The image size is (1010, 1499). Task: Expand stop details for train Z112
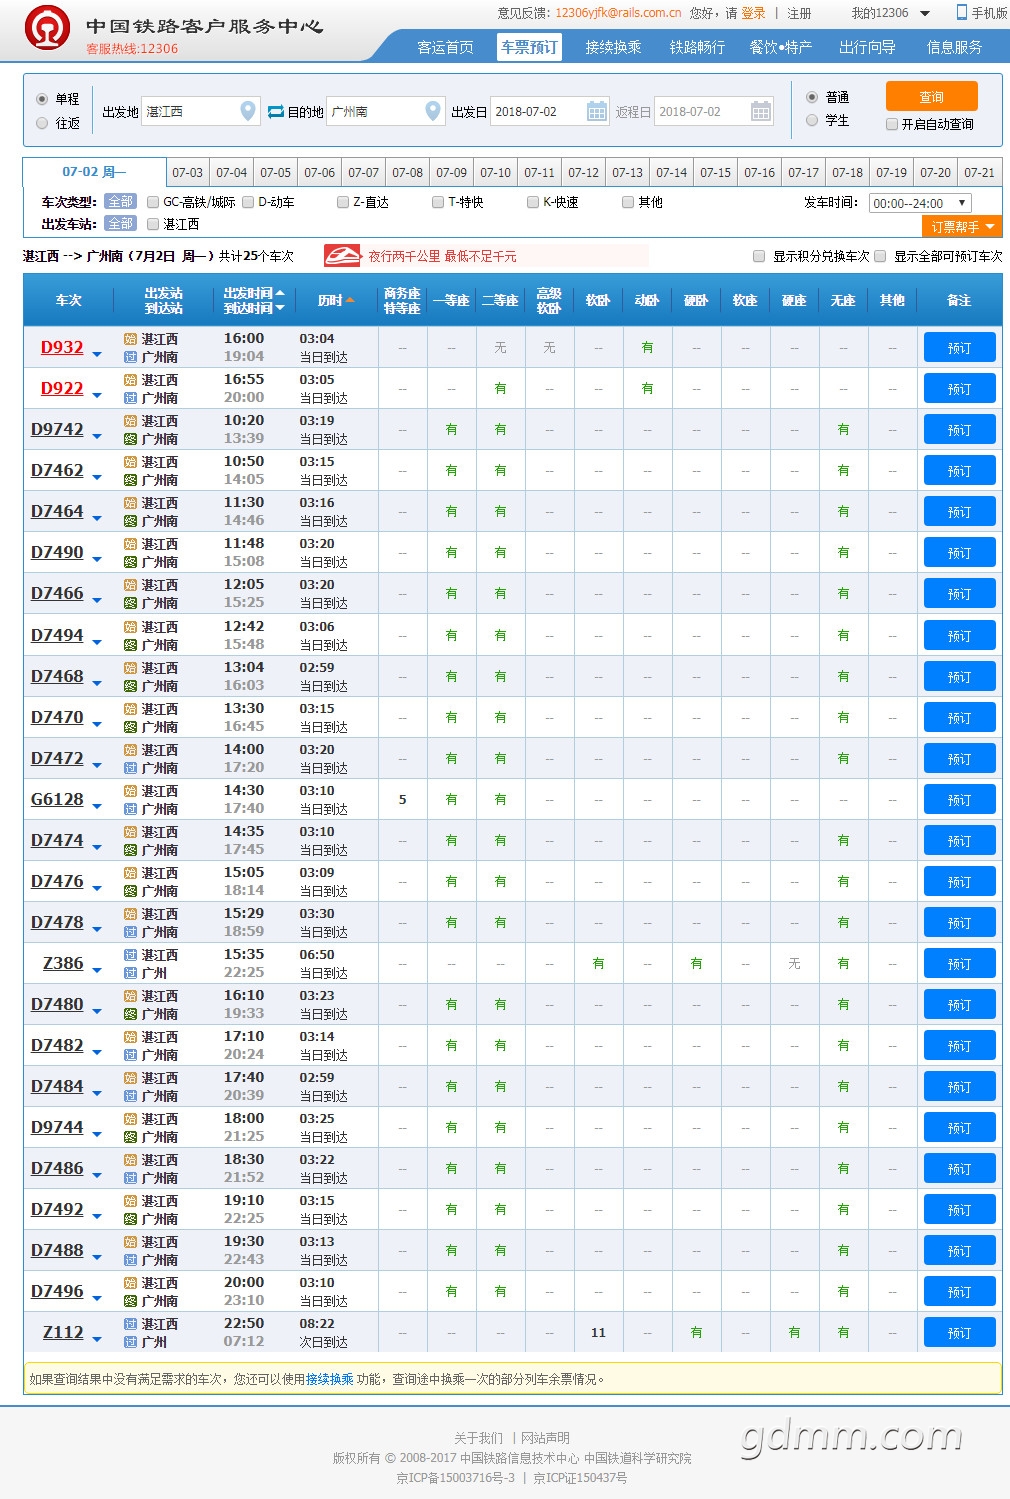pyautogui.click(x=97, y=1339)
